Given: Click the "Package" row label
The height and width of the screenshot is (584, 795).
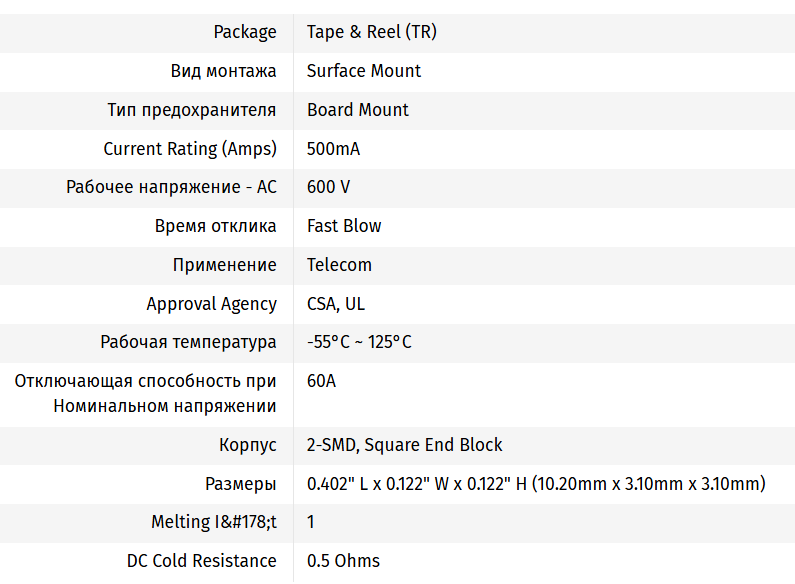Looking at the screenshot, I should (x=245, y=32).
